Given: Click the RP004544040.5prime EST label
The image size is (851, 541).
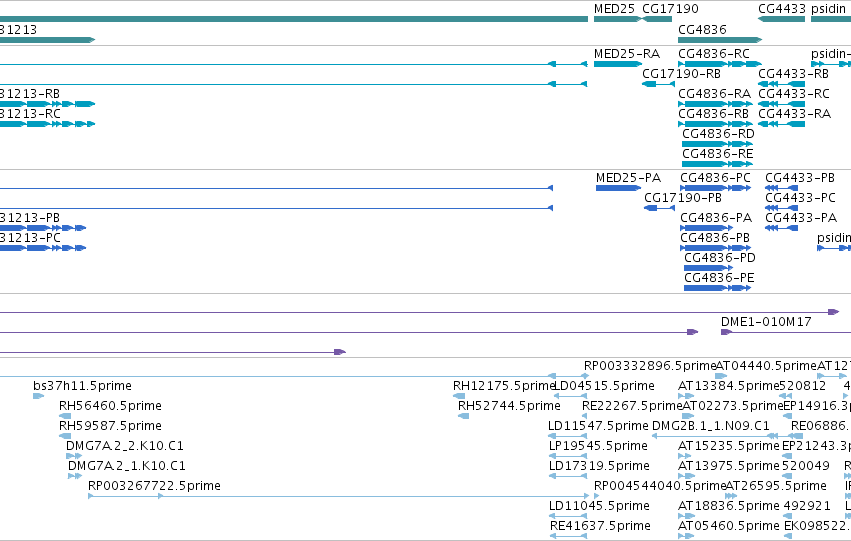Looking at the screenshot, I should pyautogui.click(x=660, y=486).
